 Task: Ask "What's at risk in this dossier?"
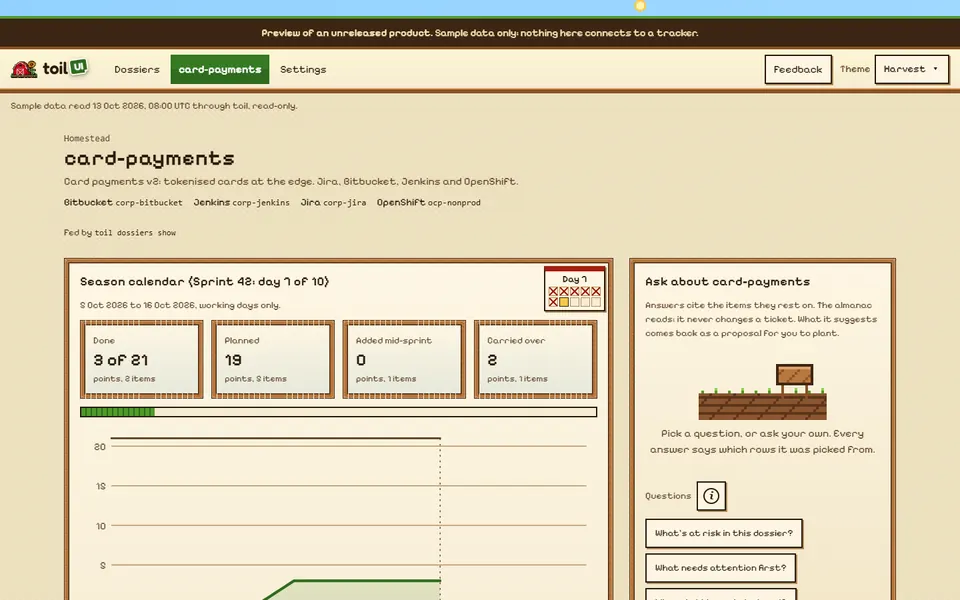click(x=724, y=533)
